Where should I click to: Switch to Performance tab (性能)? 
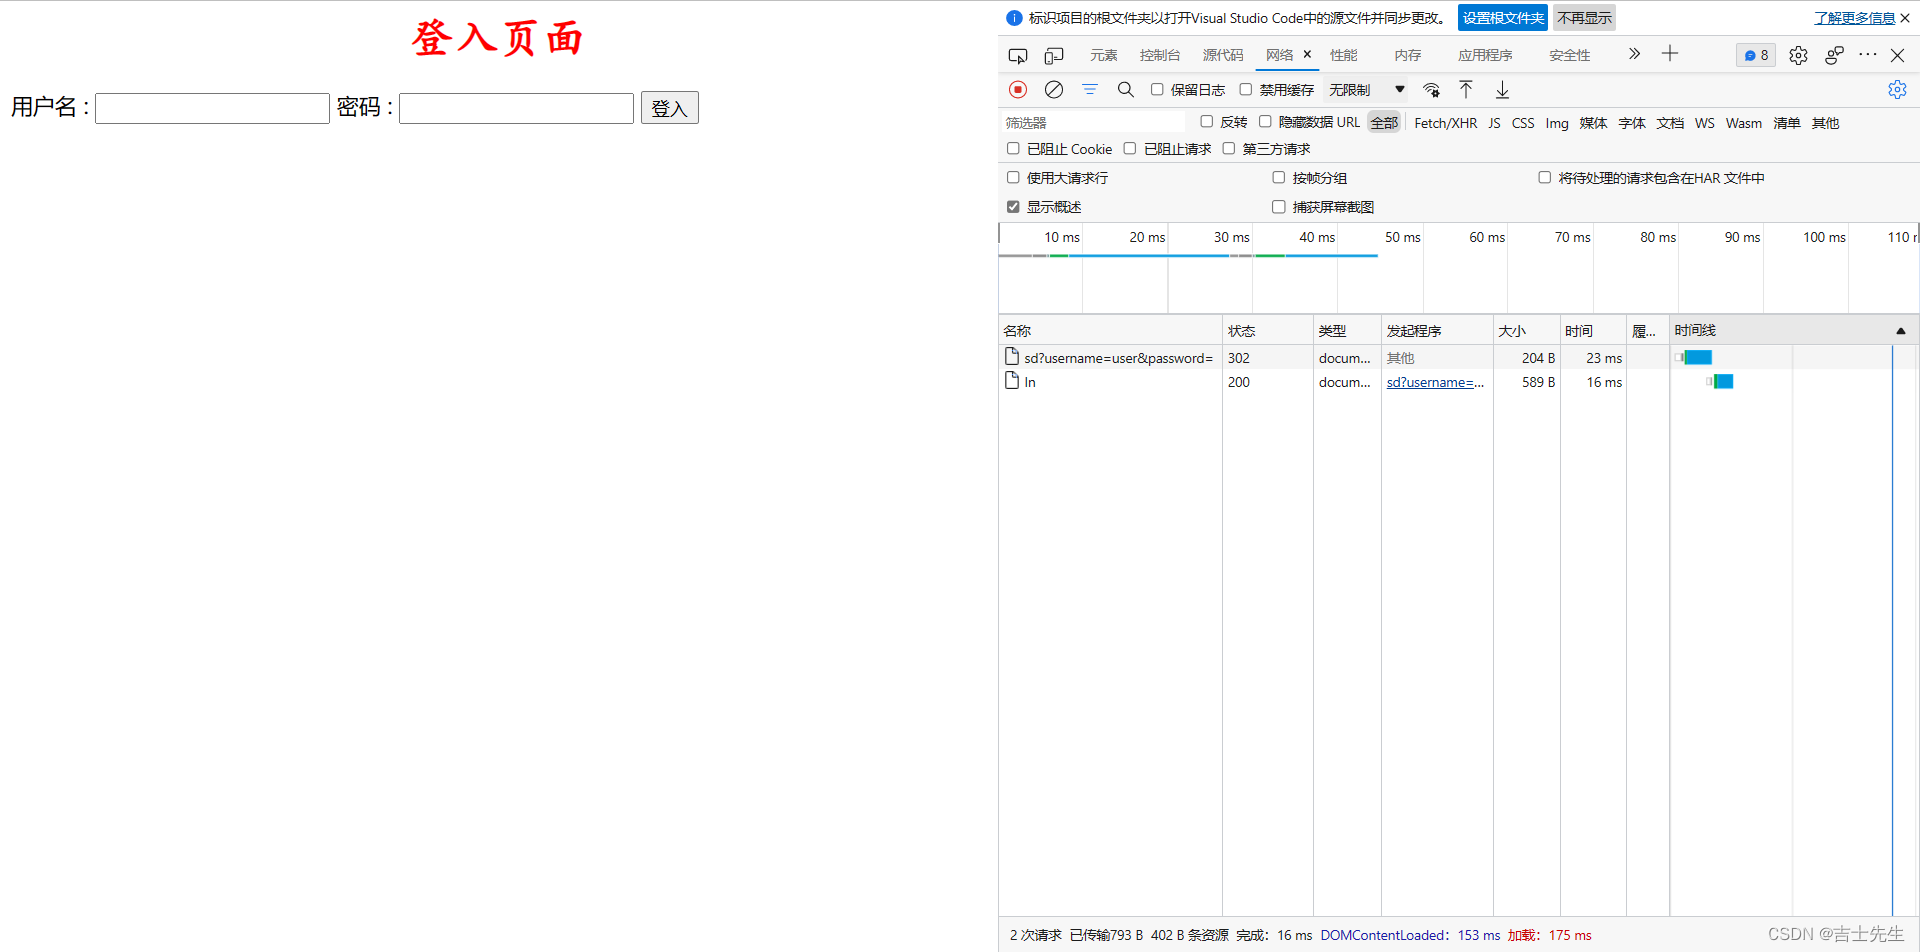pyautogui.click(x=1343, y=55)
